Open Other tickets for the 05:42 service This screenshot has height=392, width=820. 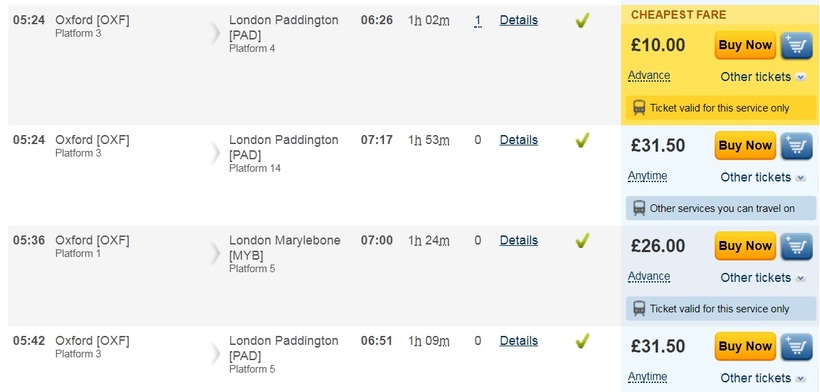pos(762,378)
